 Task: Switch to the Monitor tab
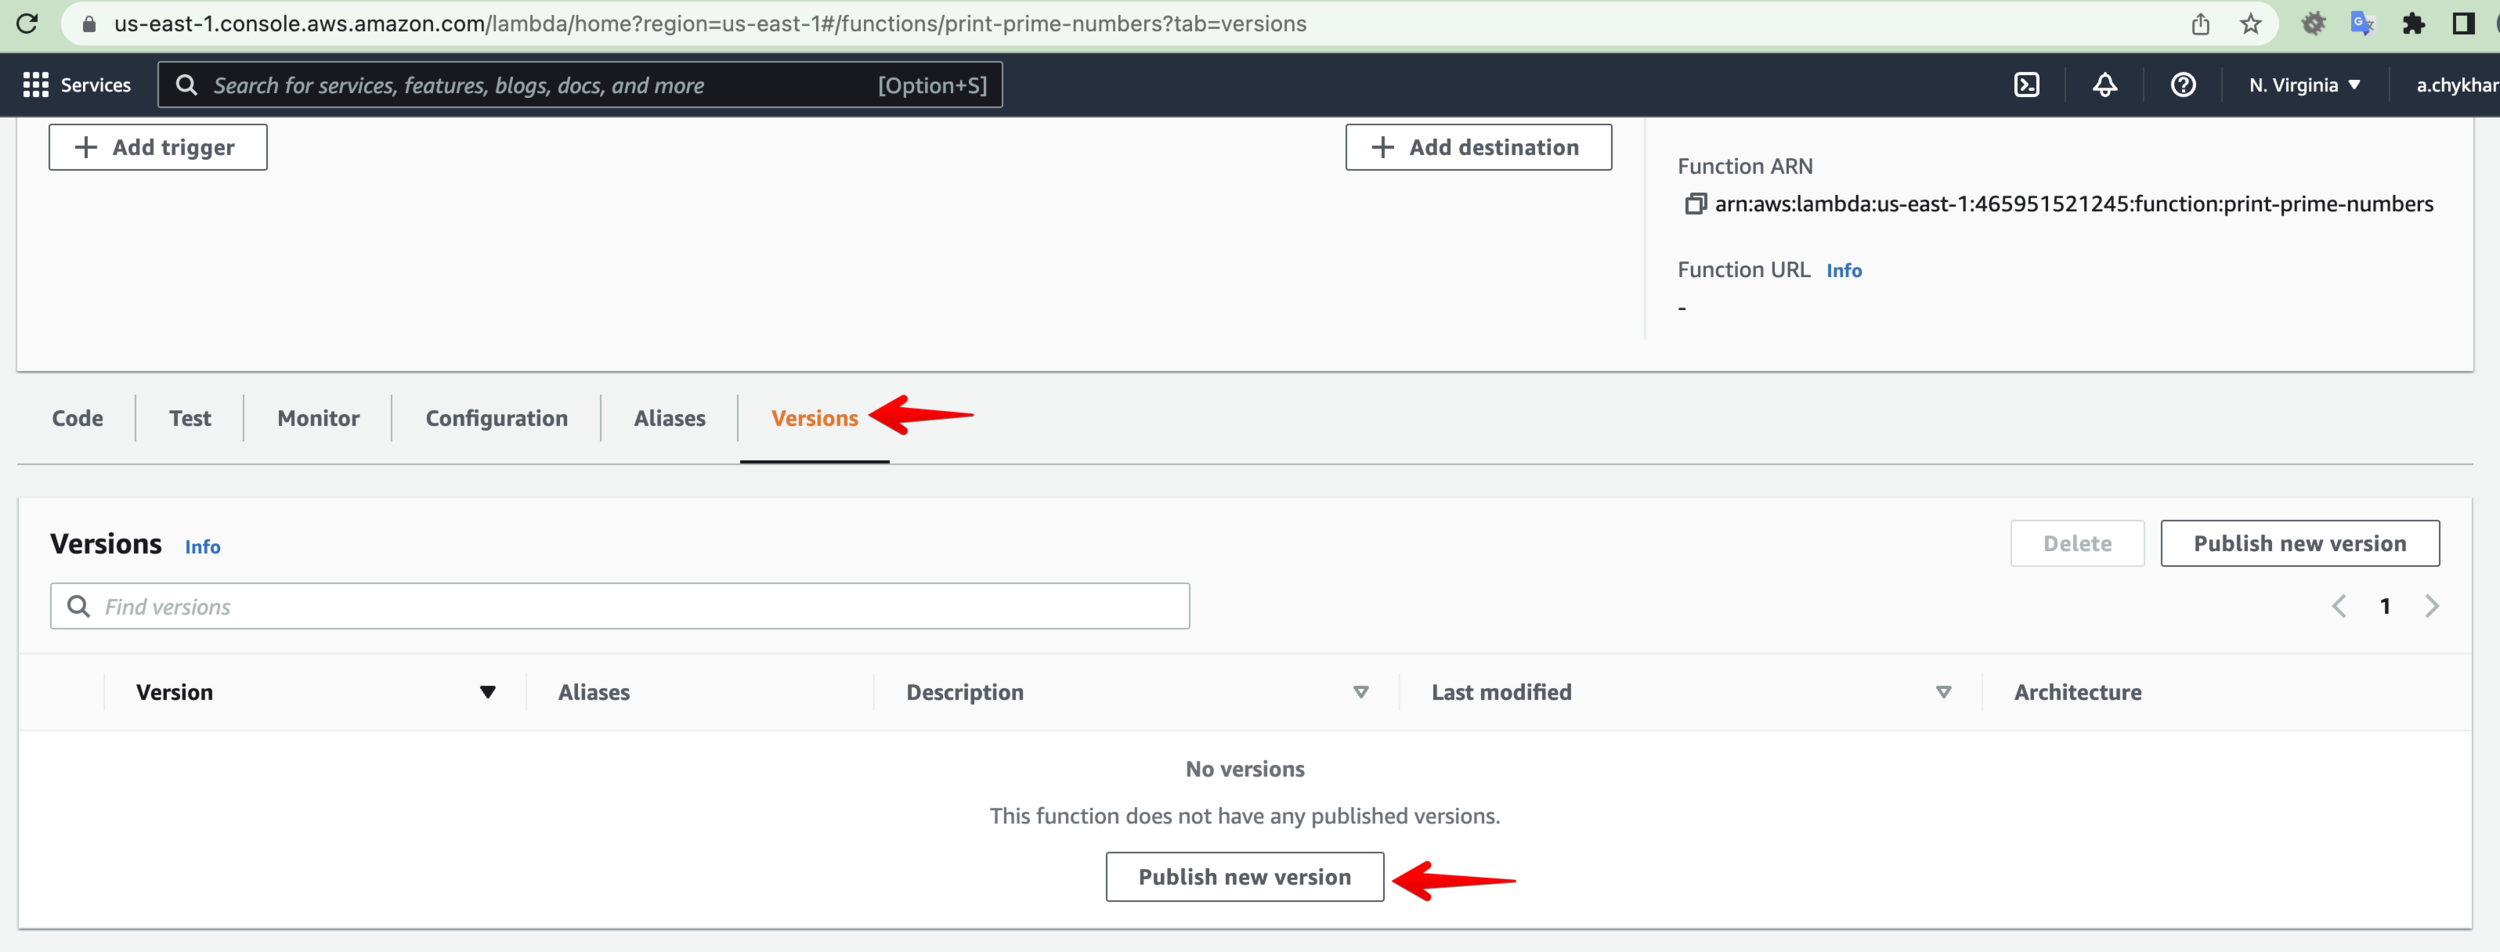click(318, 418)
